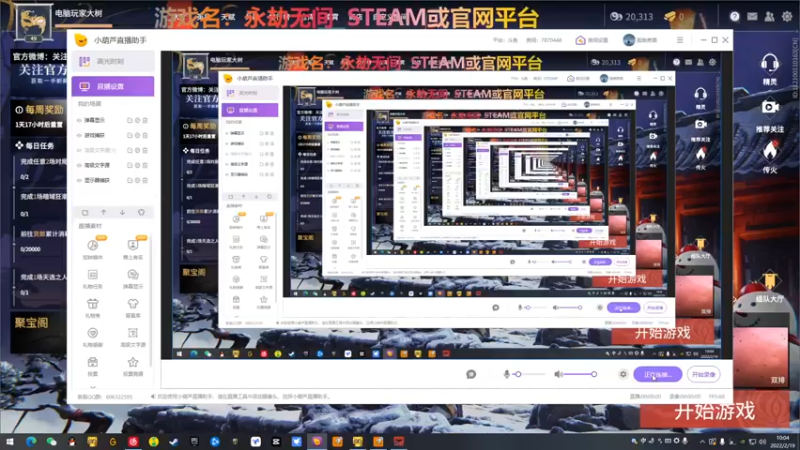Toggle visibility eye of 弹幕显示 scene
This screenshot has height=450, width=800.
(79, 120)
